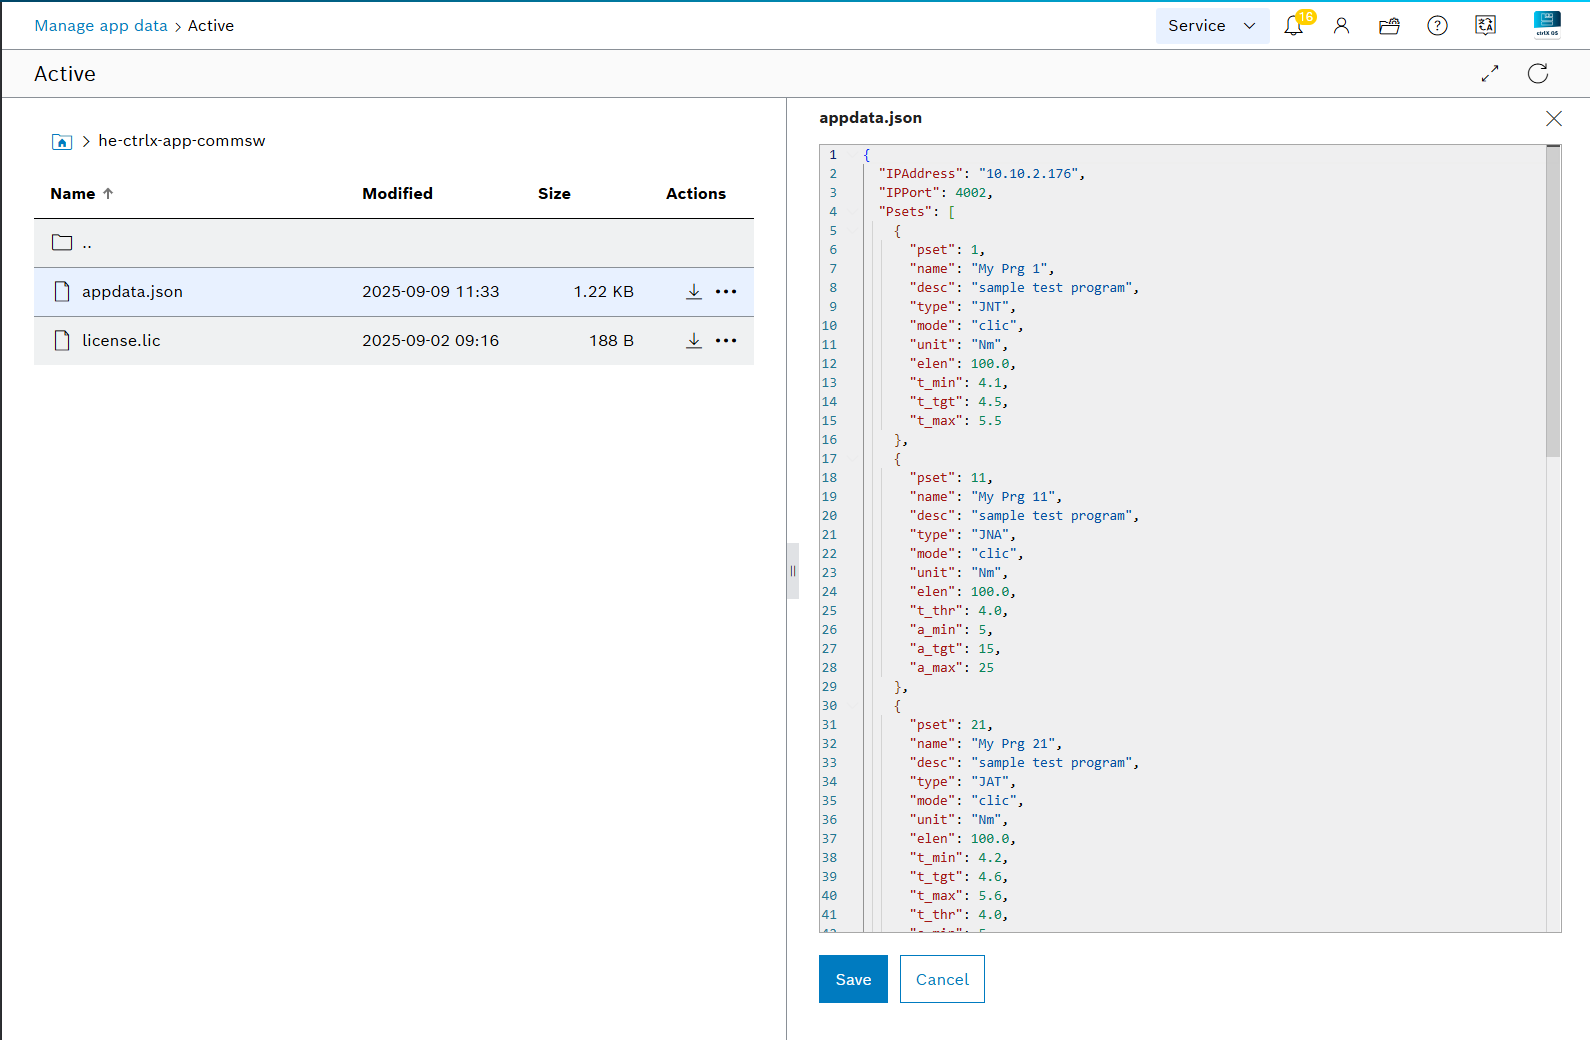The height and width of the screenshot is (1040, 1590).
Task: Go to the home directory icon
Action: pos(62,142)
